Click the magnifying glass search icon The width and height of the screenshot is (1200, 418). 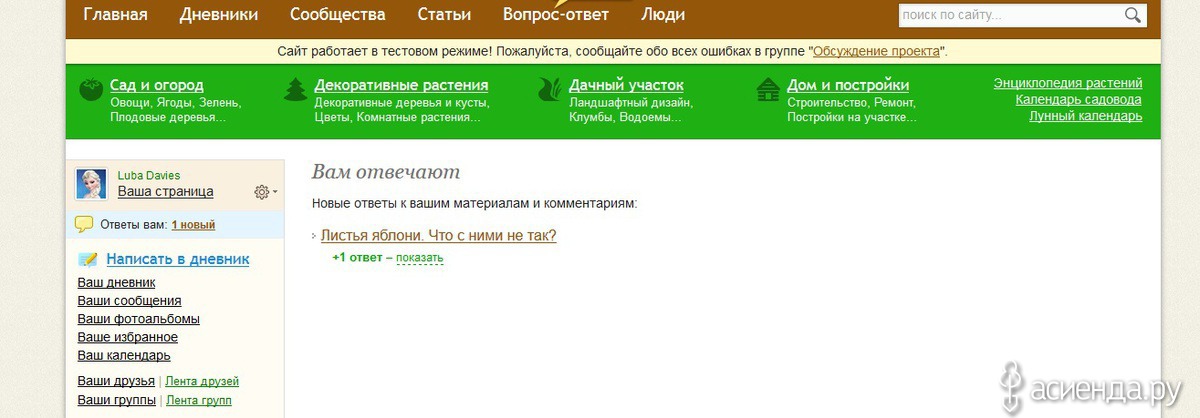pos(1133,15)
